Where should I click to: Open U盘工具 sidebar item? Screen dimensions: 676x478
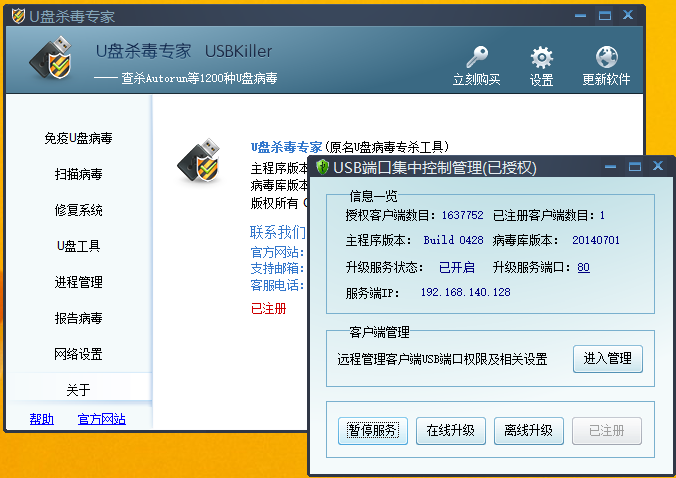(78, 246)
